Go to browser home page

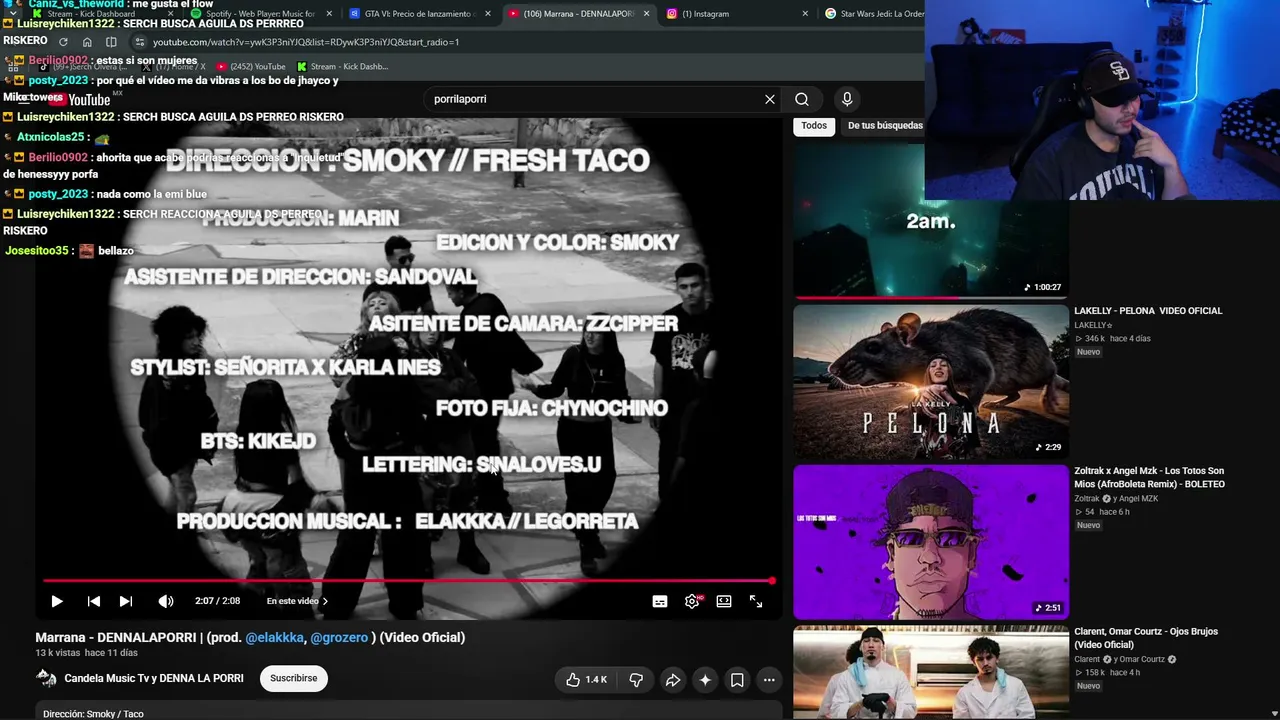pos(87,42)
